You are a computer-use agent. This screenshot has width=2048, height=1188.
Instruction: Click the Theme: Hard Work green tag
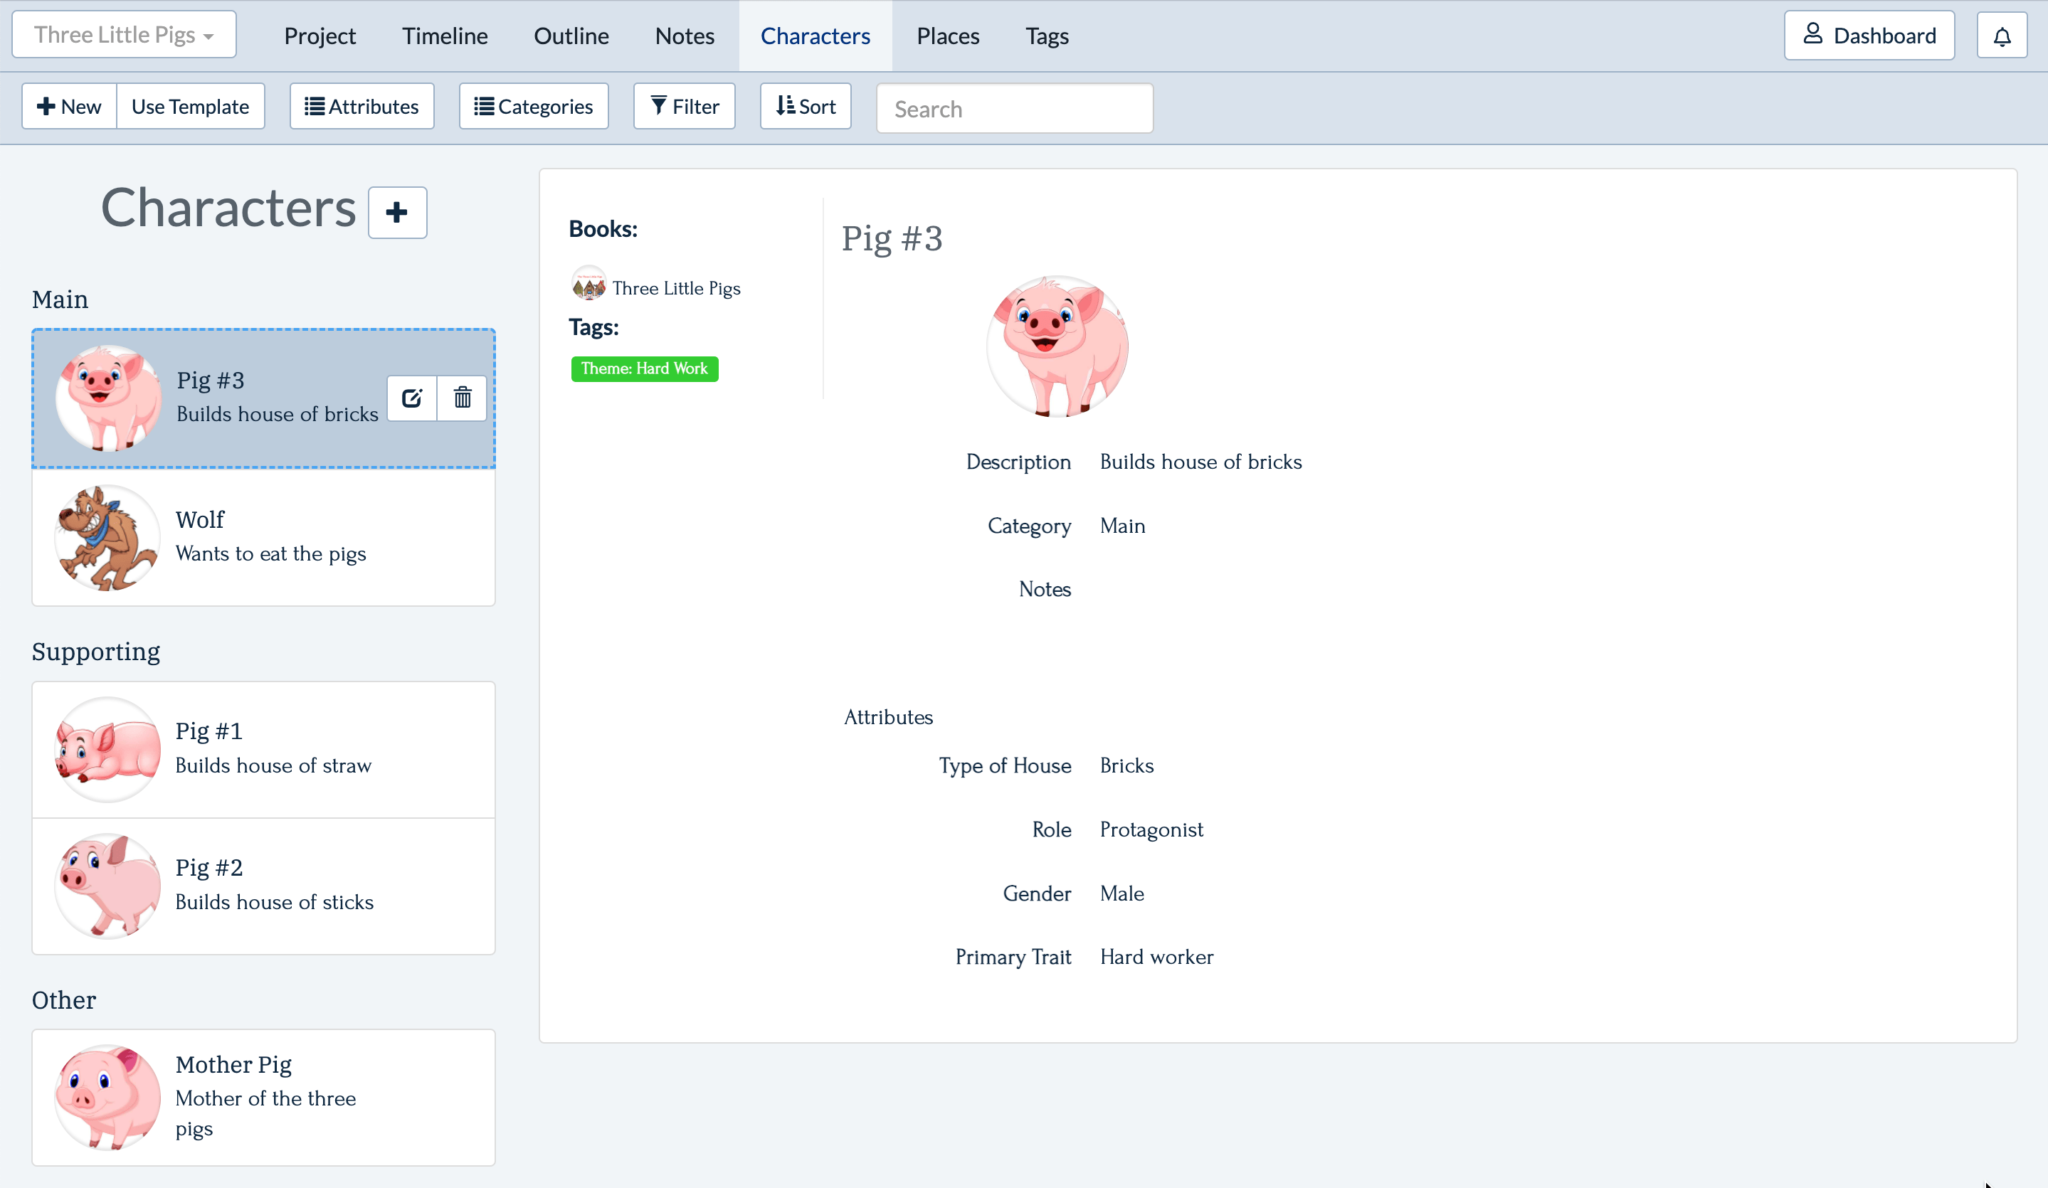644,369
